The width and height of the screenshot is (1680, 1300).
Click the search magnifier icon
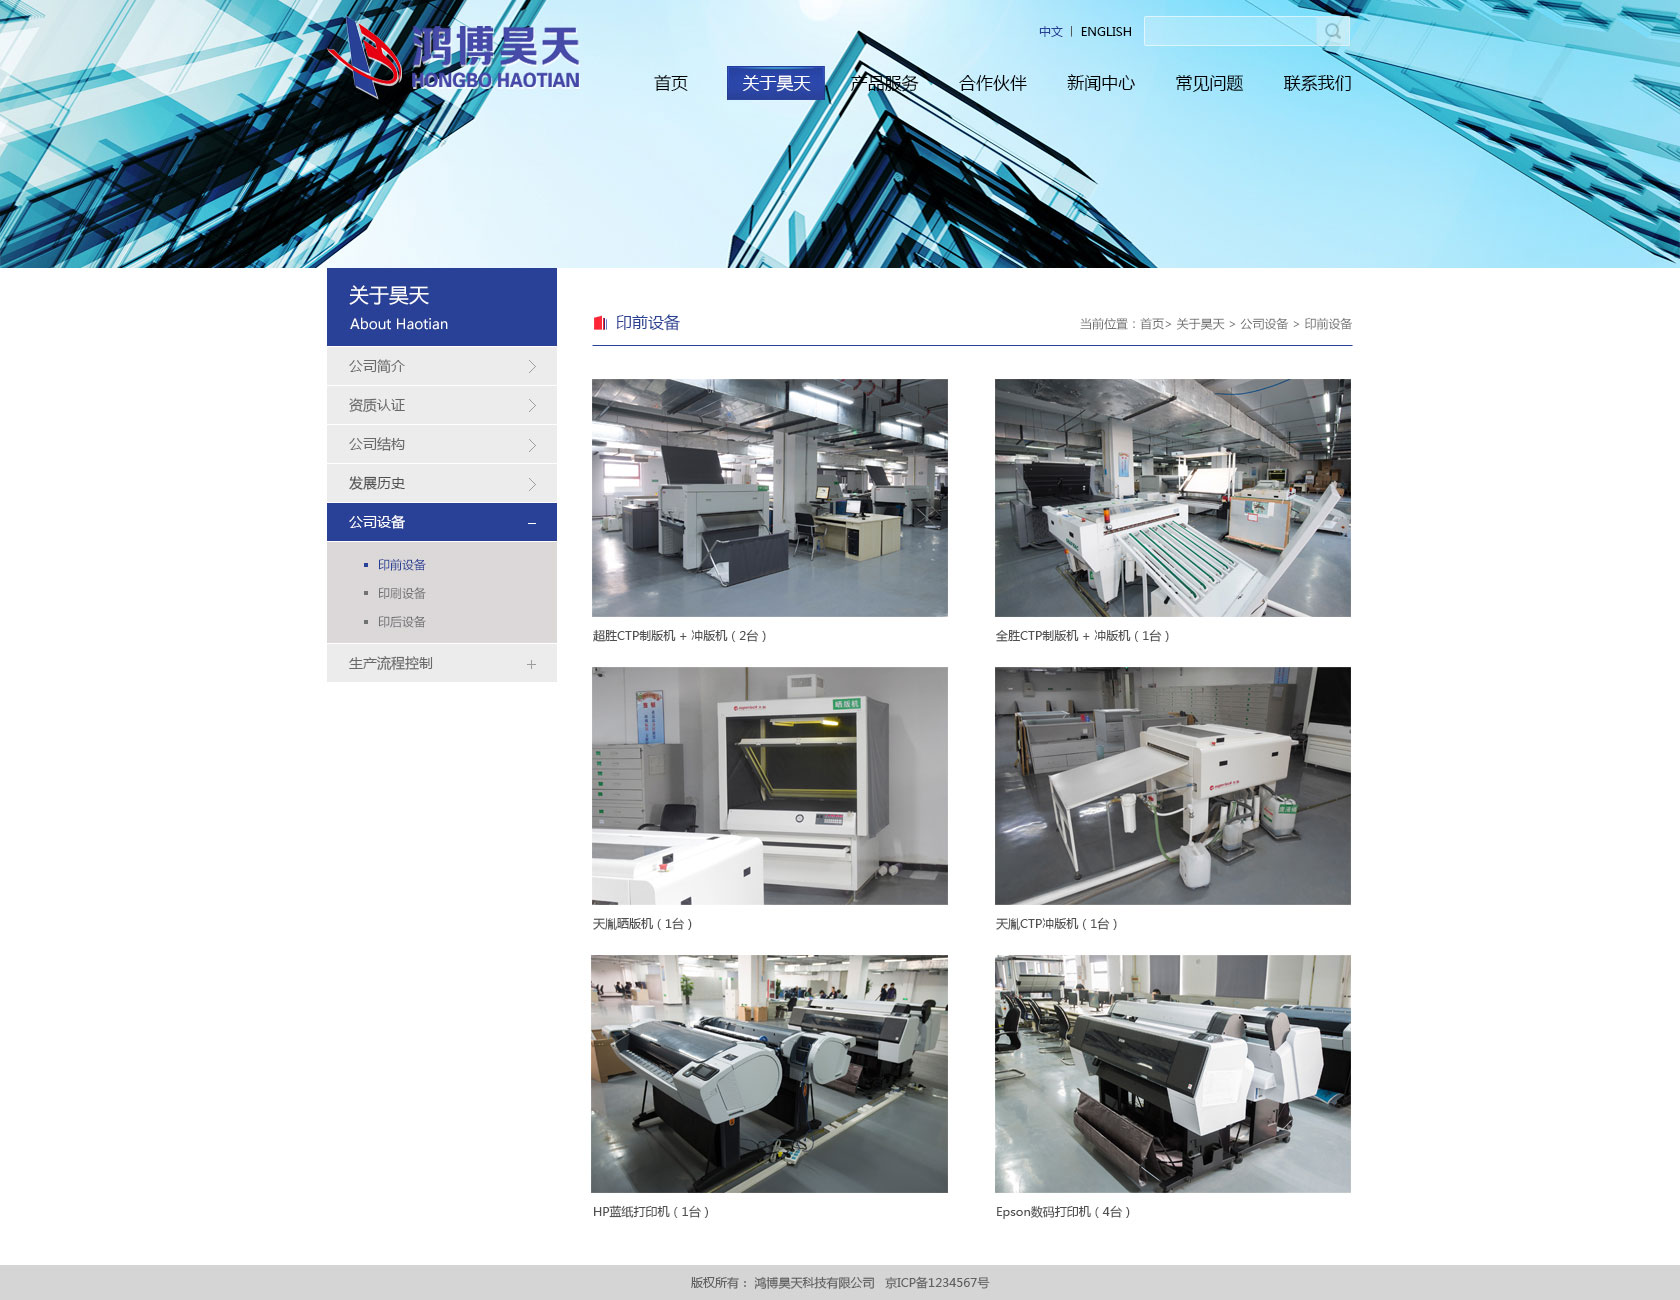[x=1332, y=32]
